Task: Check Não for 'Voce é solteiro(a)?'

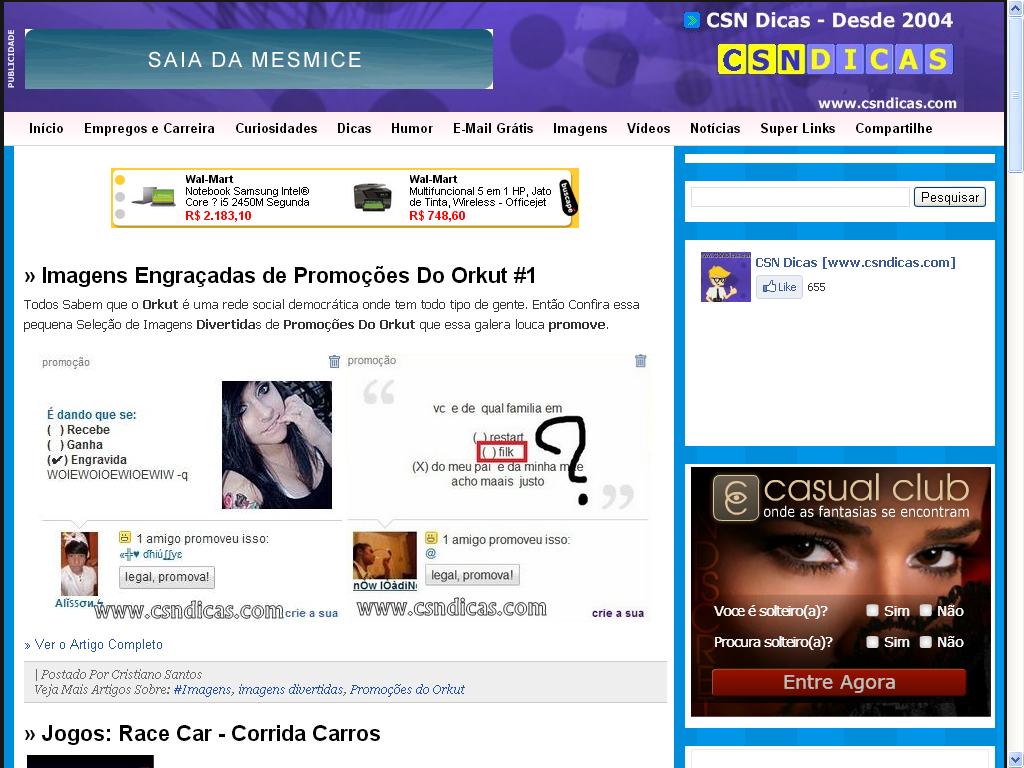Action: 925,611
